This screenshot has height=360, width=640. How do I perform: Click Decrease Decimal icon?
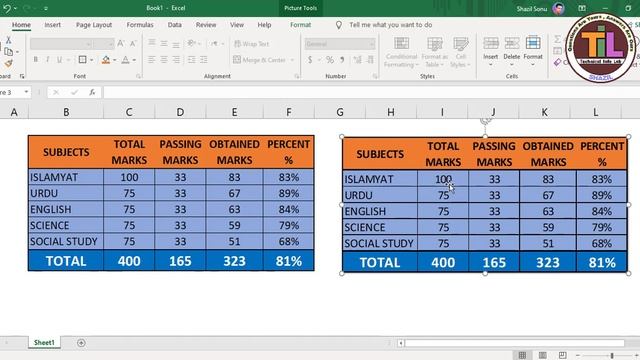pyautogui.click(x=370, y=60)
